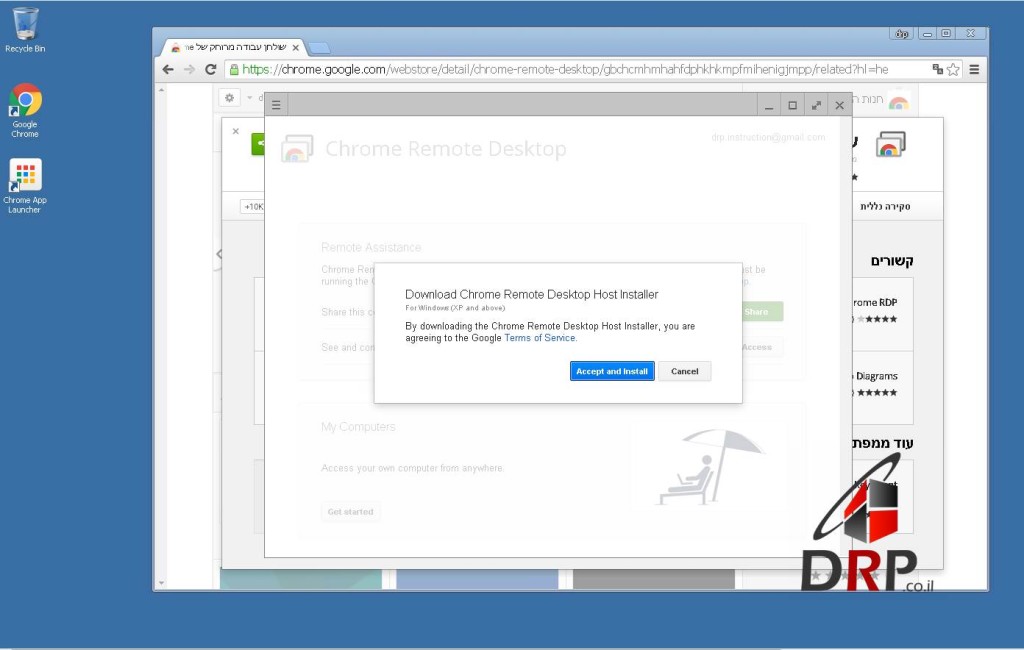1024x650 pixels.
Task: Cancel the host installer download dialog
Action: coord(685,371)
